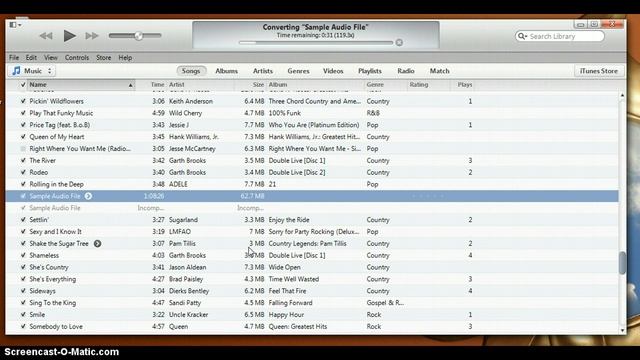Click the Next track fast-forward button

[92, 36]
